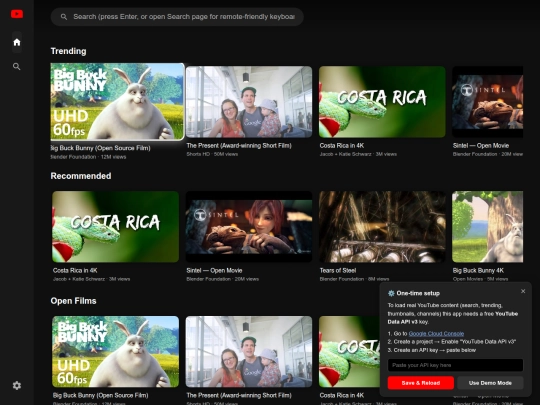Image resolution: width=540 pixels, height=405 pixels.
Task: Open Costa Rica thumbnail in Recommended
Action: (x=115, y=227)
